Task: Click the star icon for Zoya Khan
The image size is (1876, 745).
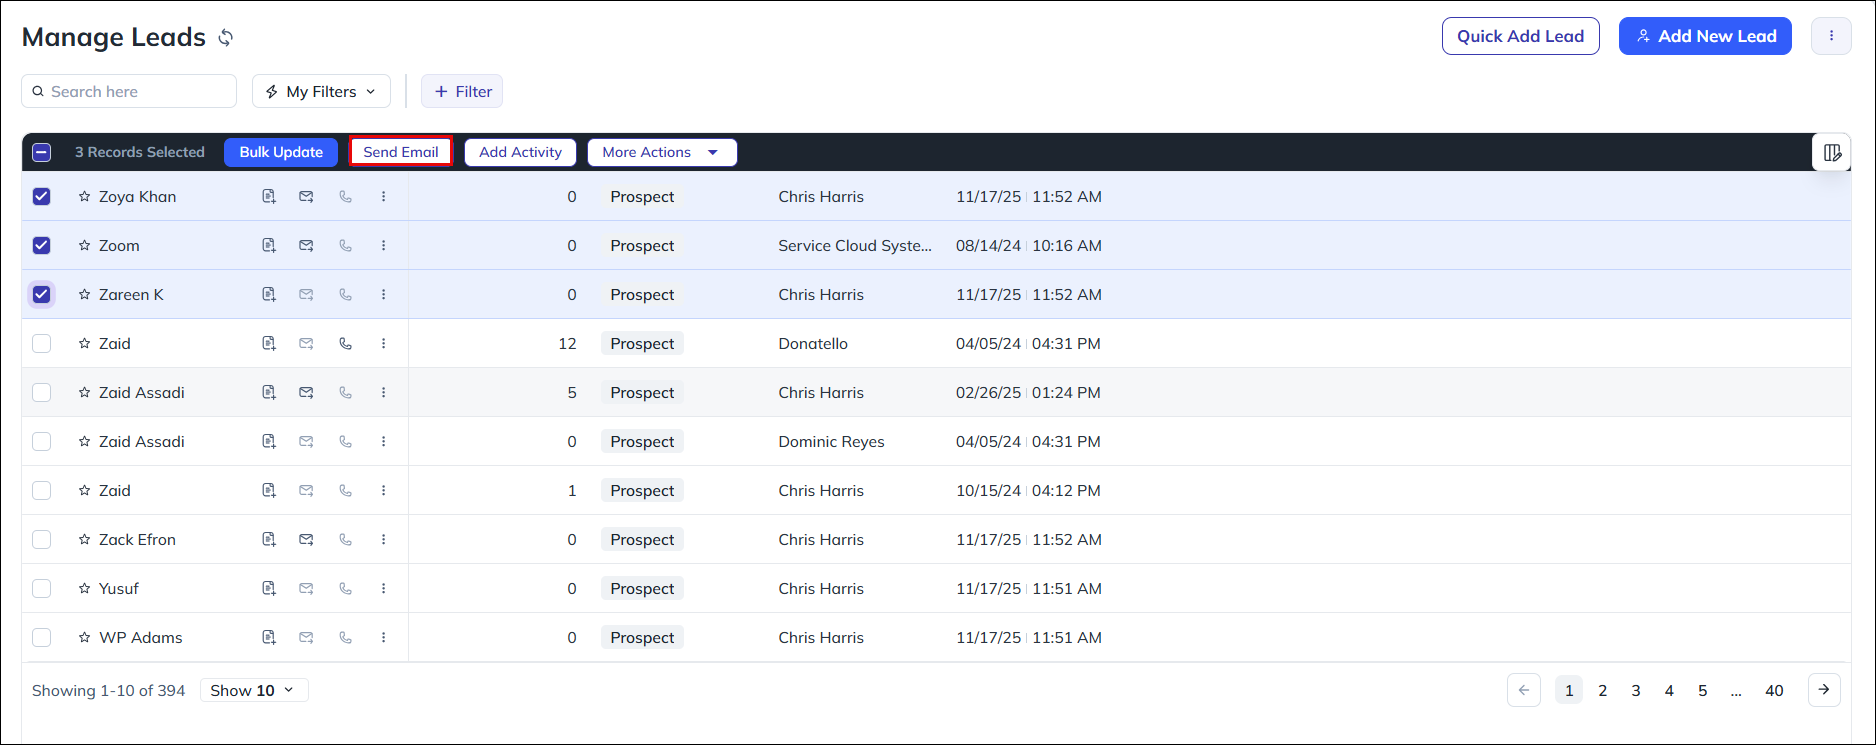Action: (85, 197)
